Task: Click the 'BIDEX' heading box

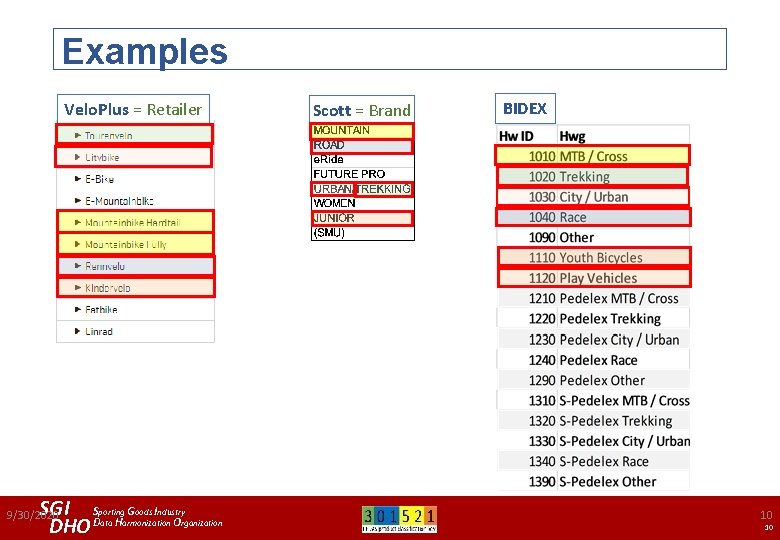Action: click(x=525, y=108)
